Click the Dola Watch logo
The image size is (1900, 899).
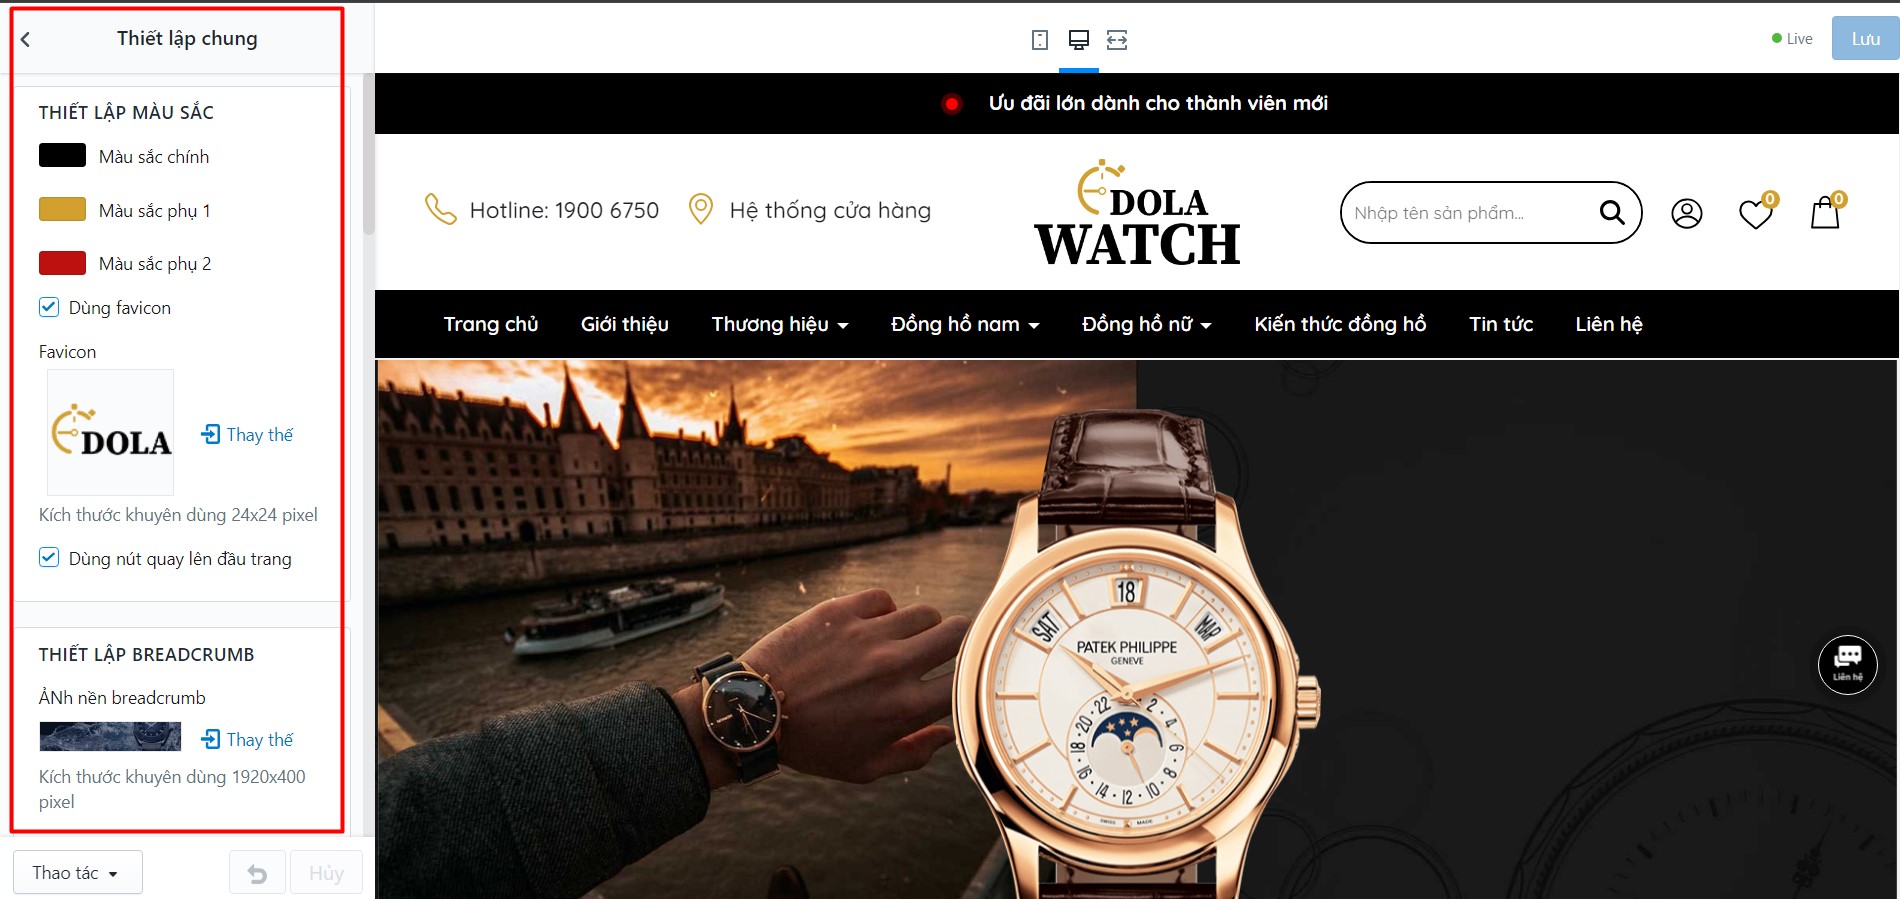[x=1137, y=212]
